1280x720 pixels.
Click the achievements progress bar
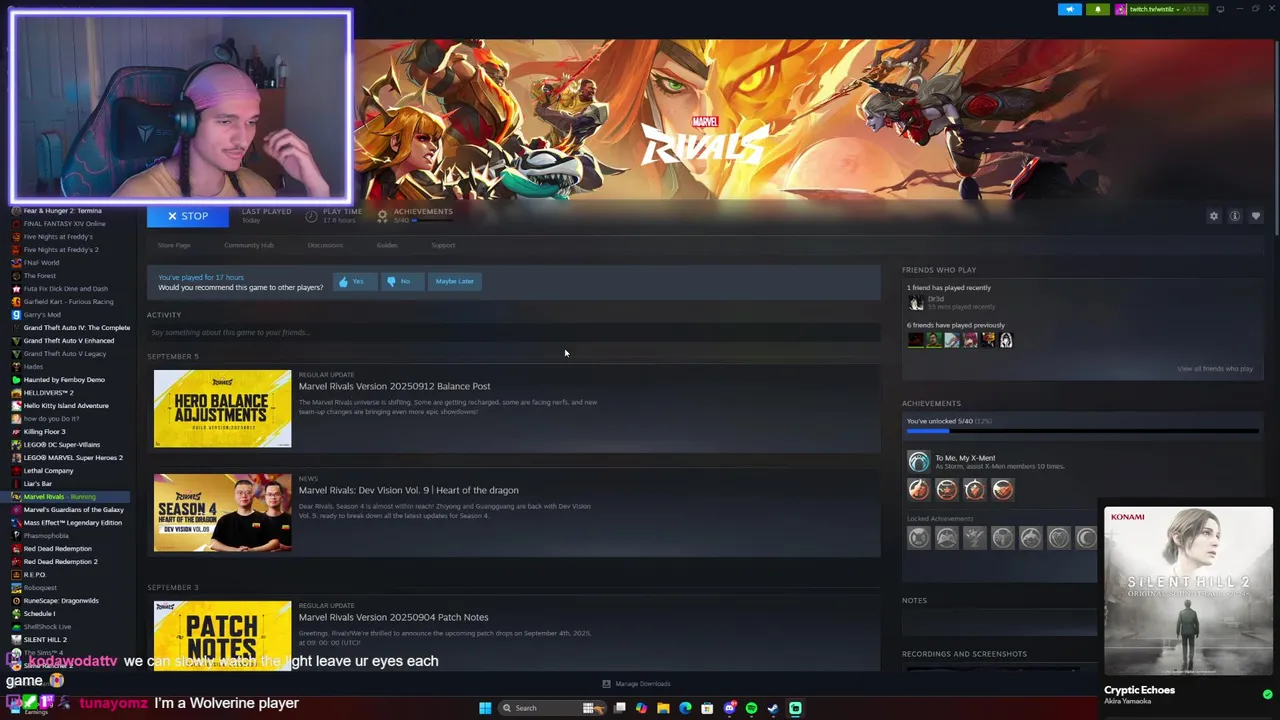coord(1082,431)
